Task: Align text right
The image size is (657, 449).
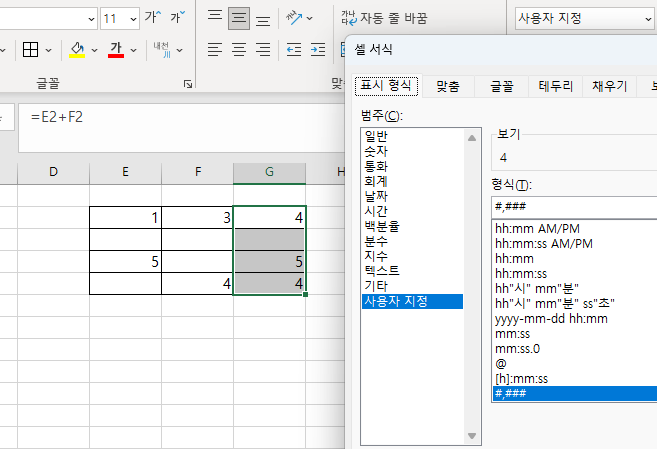Action: [263, 50]
